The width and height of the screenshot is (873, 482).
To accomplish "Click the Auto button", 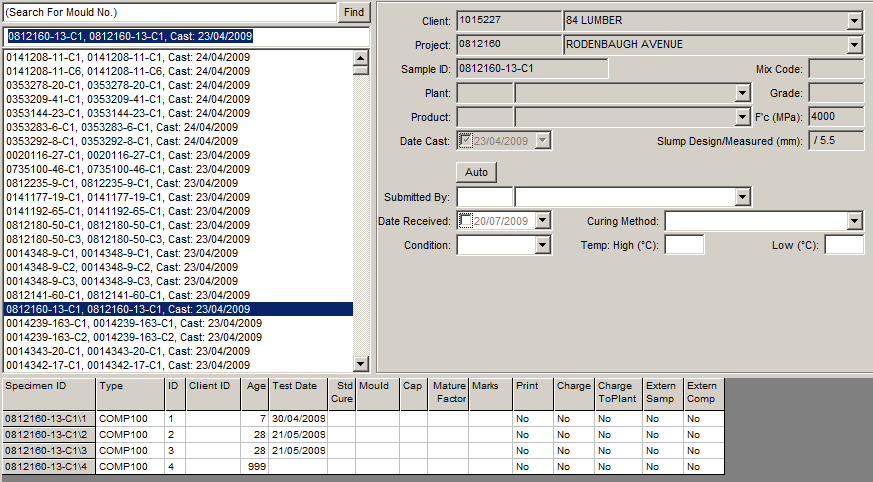I will coord(476,172).
